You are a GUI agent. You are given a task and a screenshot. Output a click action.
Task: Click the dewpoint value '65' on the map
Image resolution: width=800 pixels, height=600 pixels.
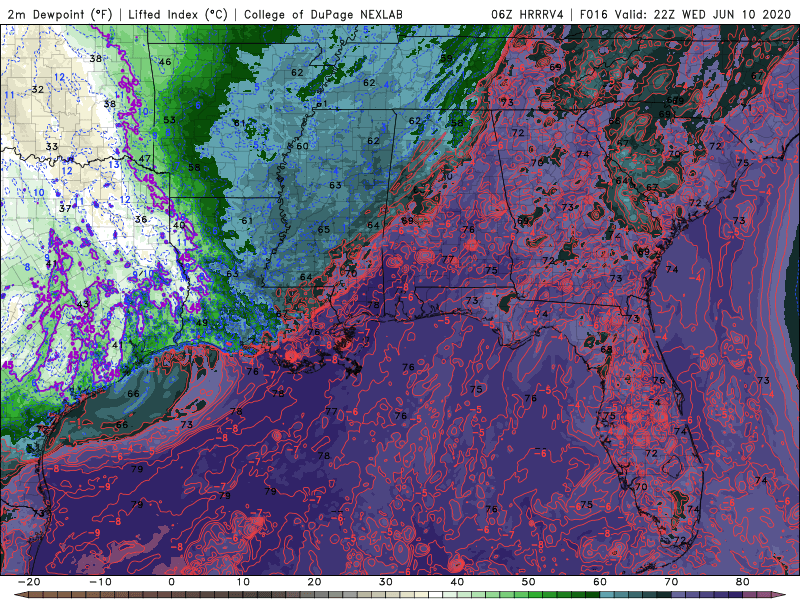coord(323,230)
